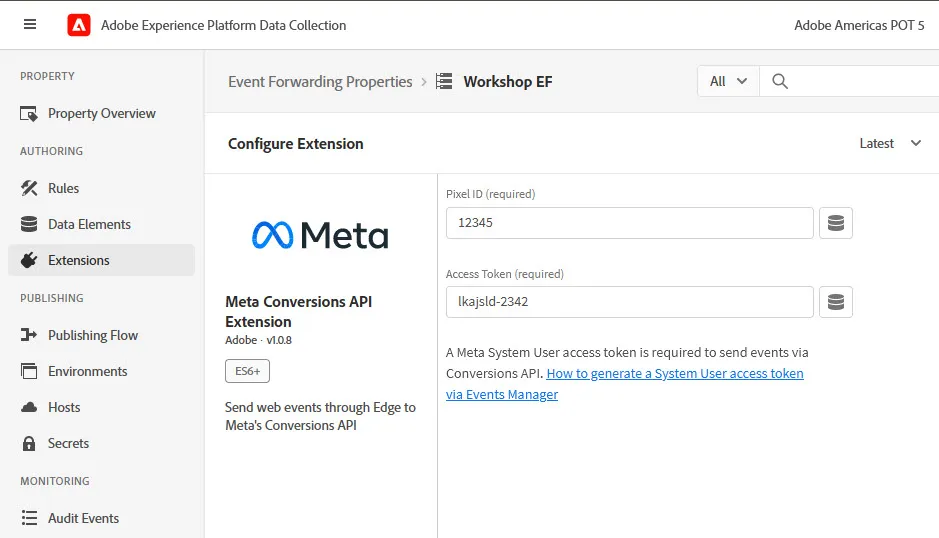Viewport: 939px width, 538px height.
Task: Open Hosts page
Action: click(x=101, y=407)
